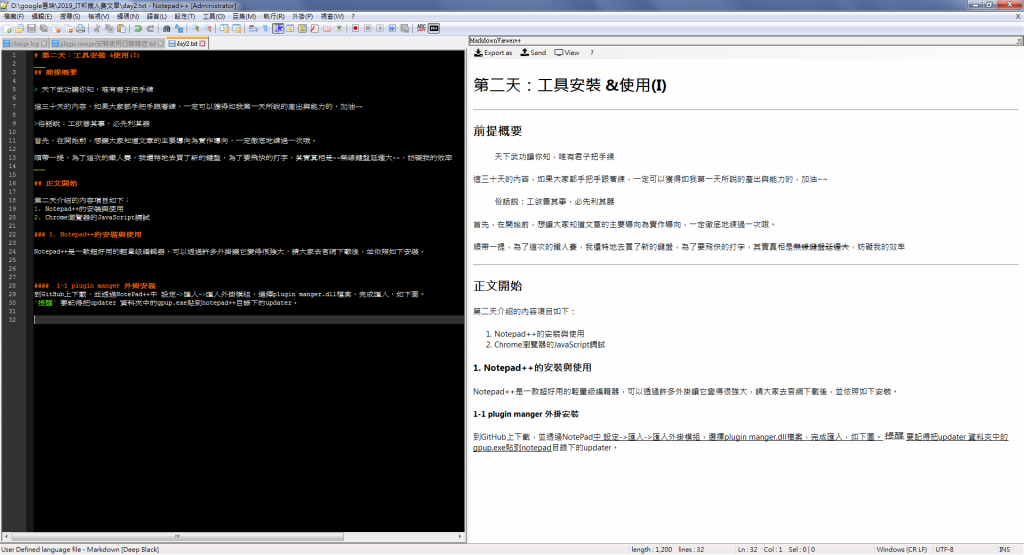This screenshot has height=555, width=1024.
Task: Click the Print icon in toolbar
Action: click(x=80, y=29)
